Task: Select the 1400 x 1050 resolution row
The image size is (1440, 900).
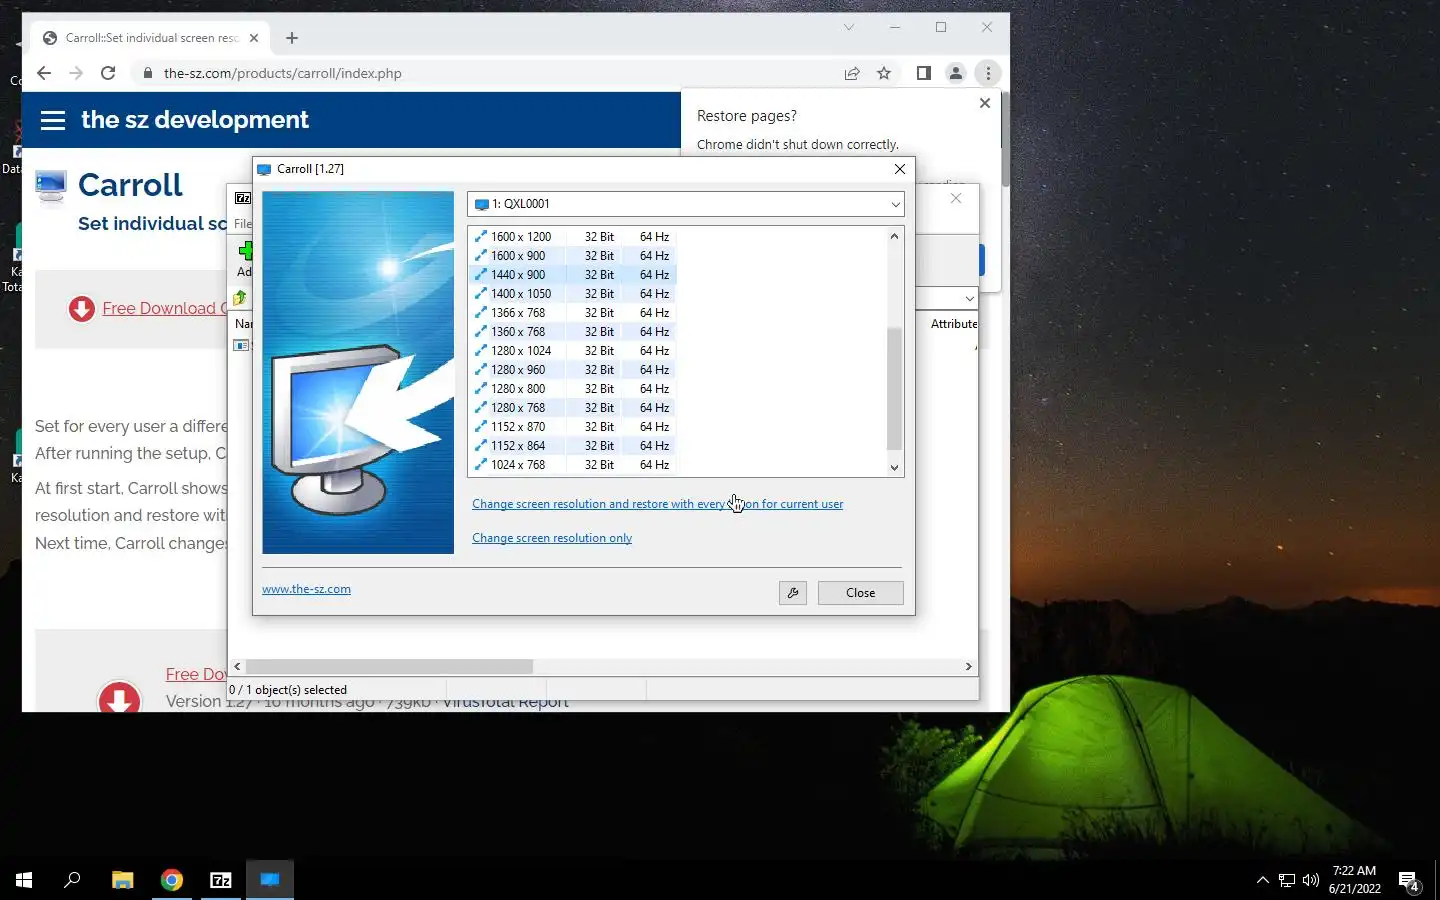Action: pos(573,294)
